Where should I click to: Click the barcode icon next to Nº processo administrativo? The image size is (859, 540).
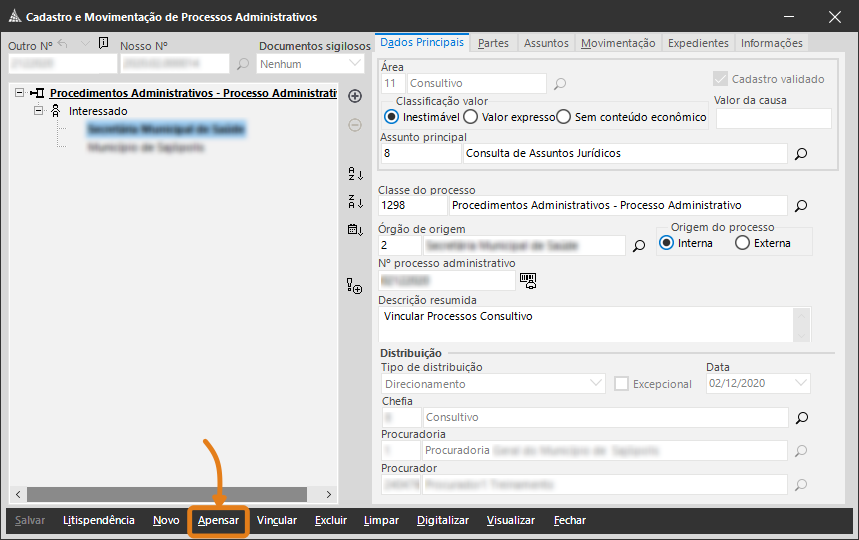click(527, 280)
